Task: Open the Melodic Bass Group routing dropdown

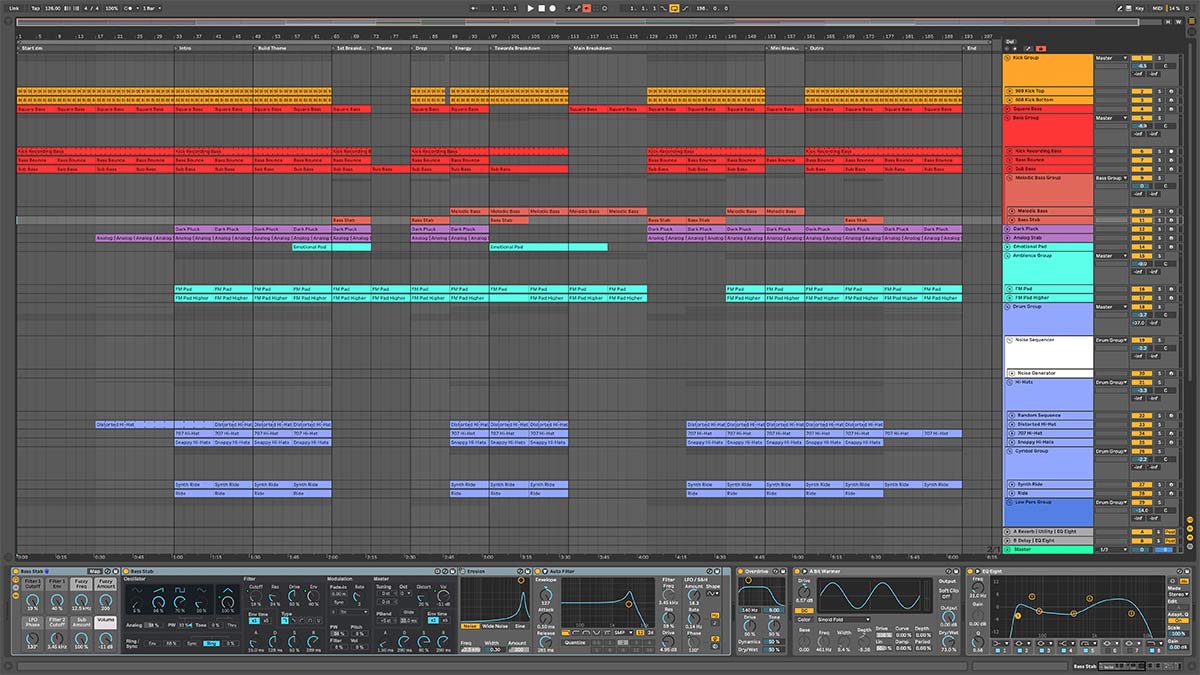Action: coord(1109,178)
